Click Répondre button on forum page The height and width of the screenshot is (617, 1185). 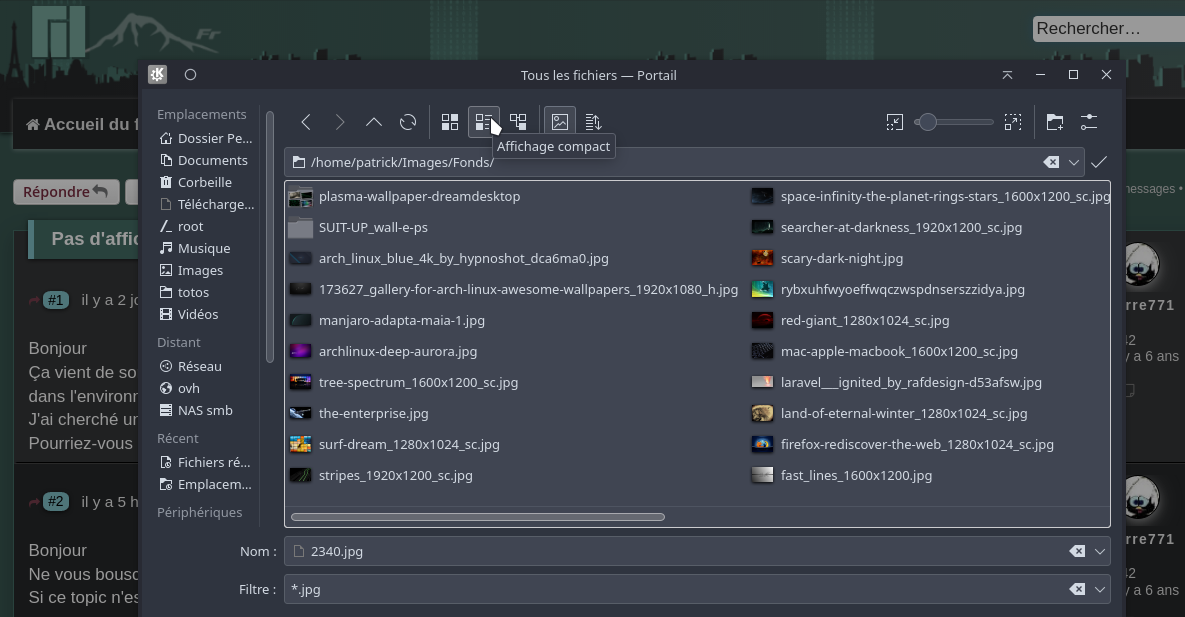point(66,192)
